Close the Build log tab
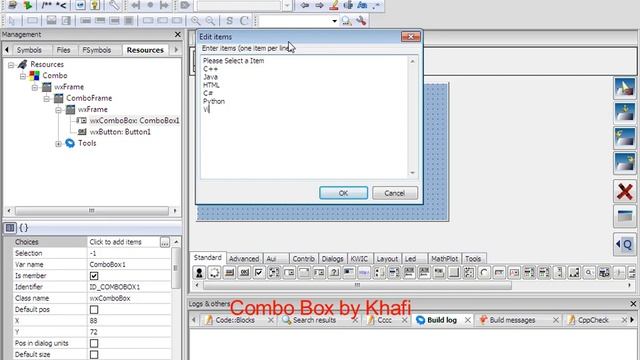Viewport: 640px width, 360px height. pos(468,320)
